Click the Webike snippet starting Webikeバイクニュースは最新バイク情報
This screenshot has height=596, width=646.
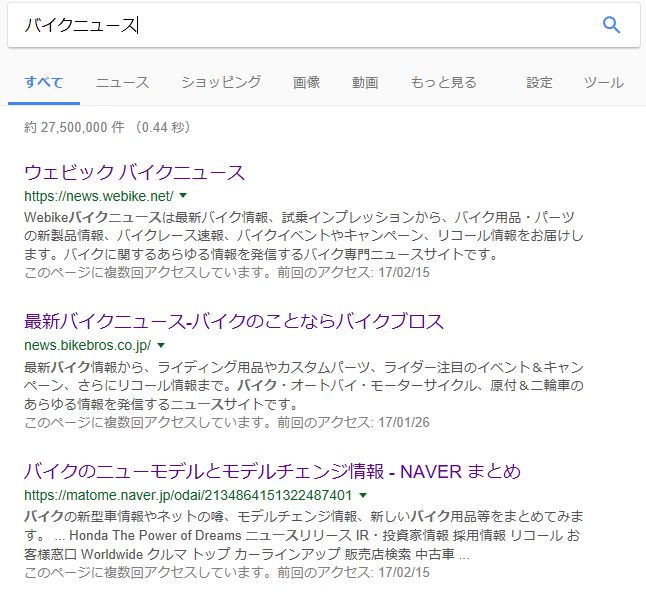[304, 236]
